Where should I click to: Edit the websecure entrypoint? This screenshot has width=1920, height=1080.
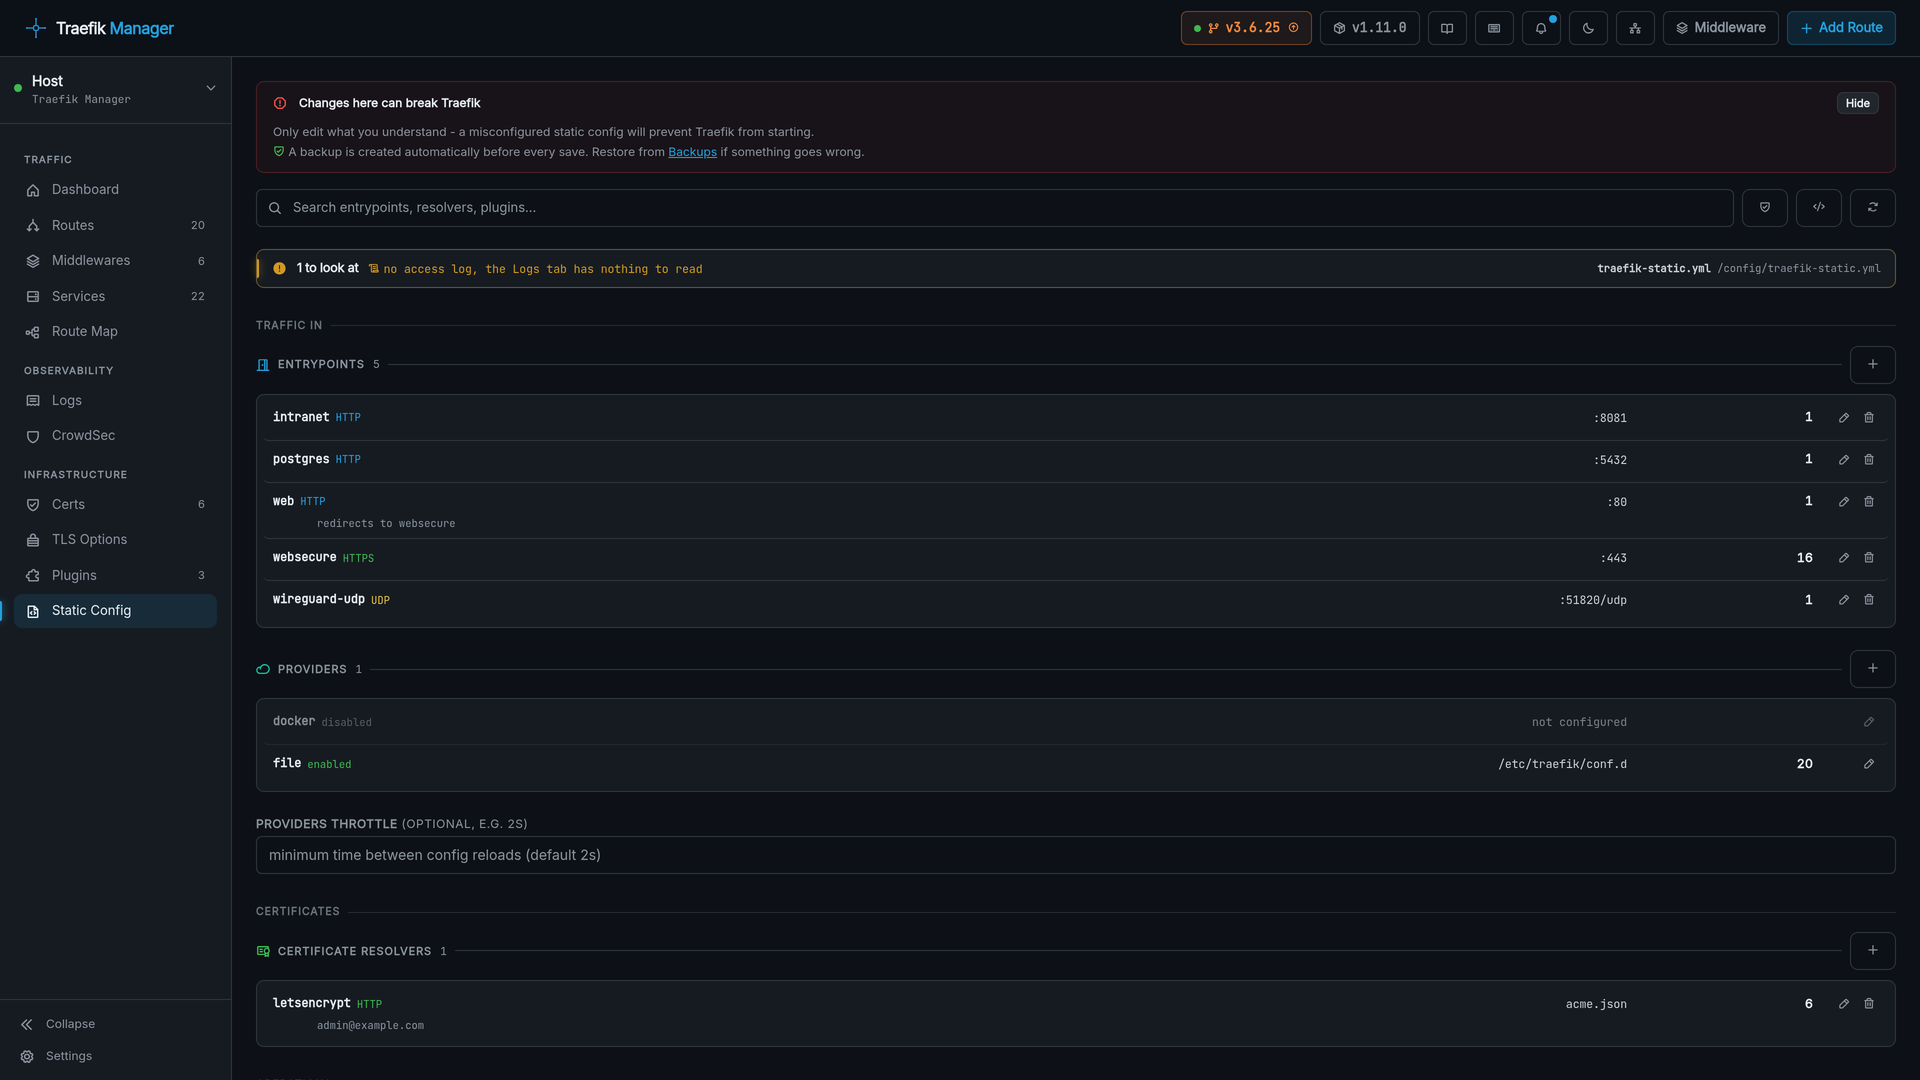(x=1844, y=558)
